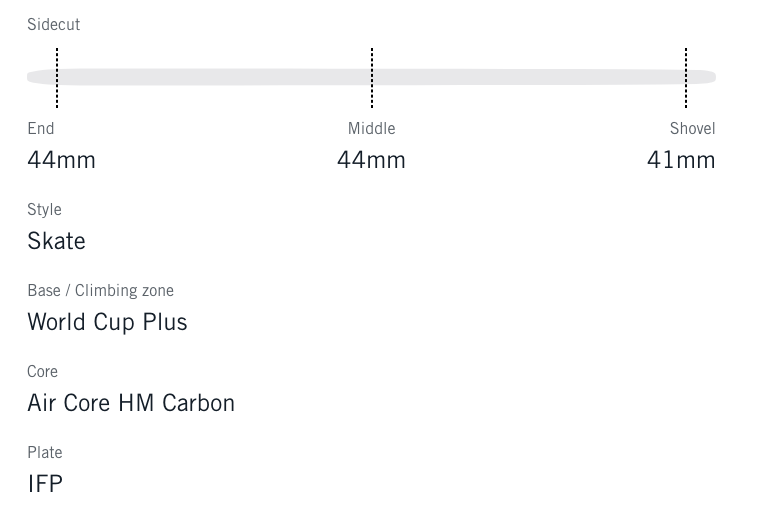
Task: Select the Skate style value
Action: 56,241
